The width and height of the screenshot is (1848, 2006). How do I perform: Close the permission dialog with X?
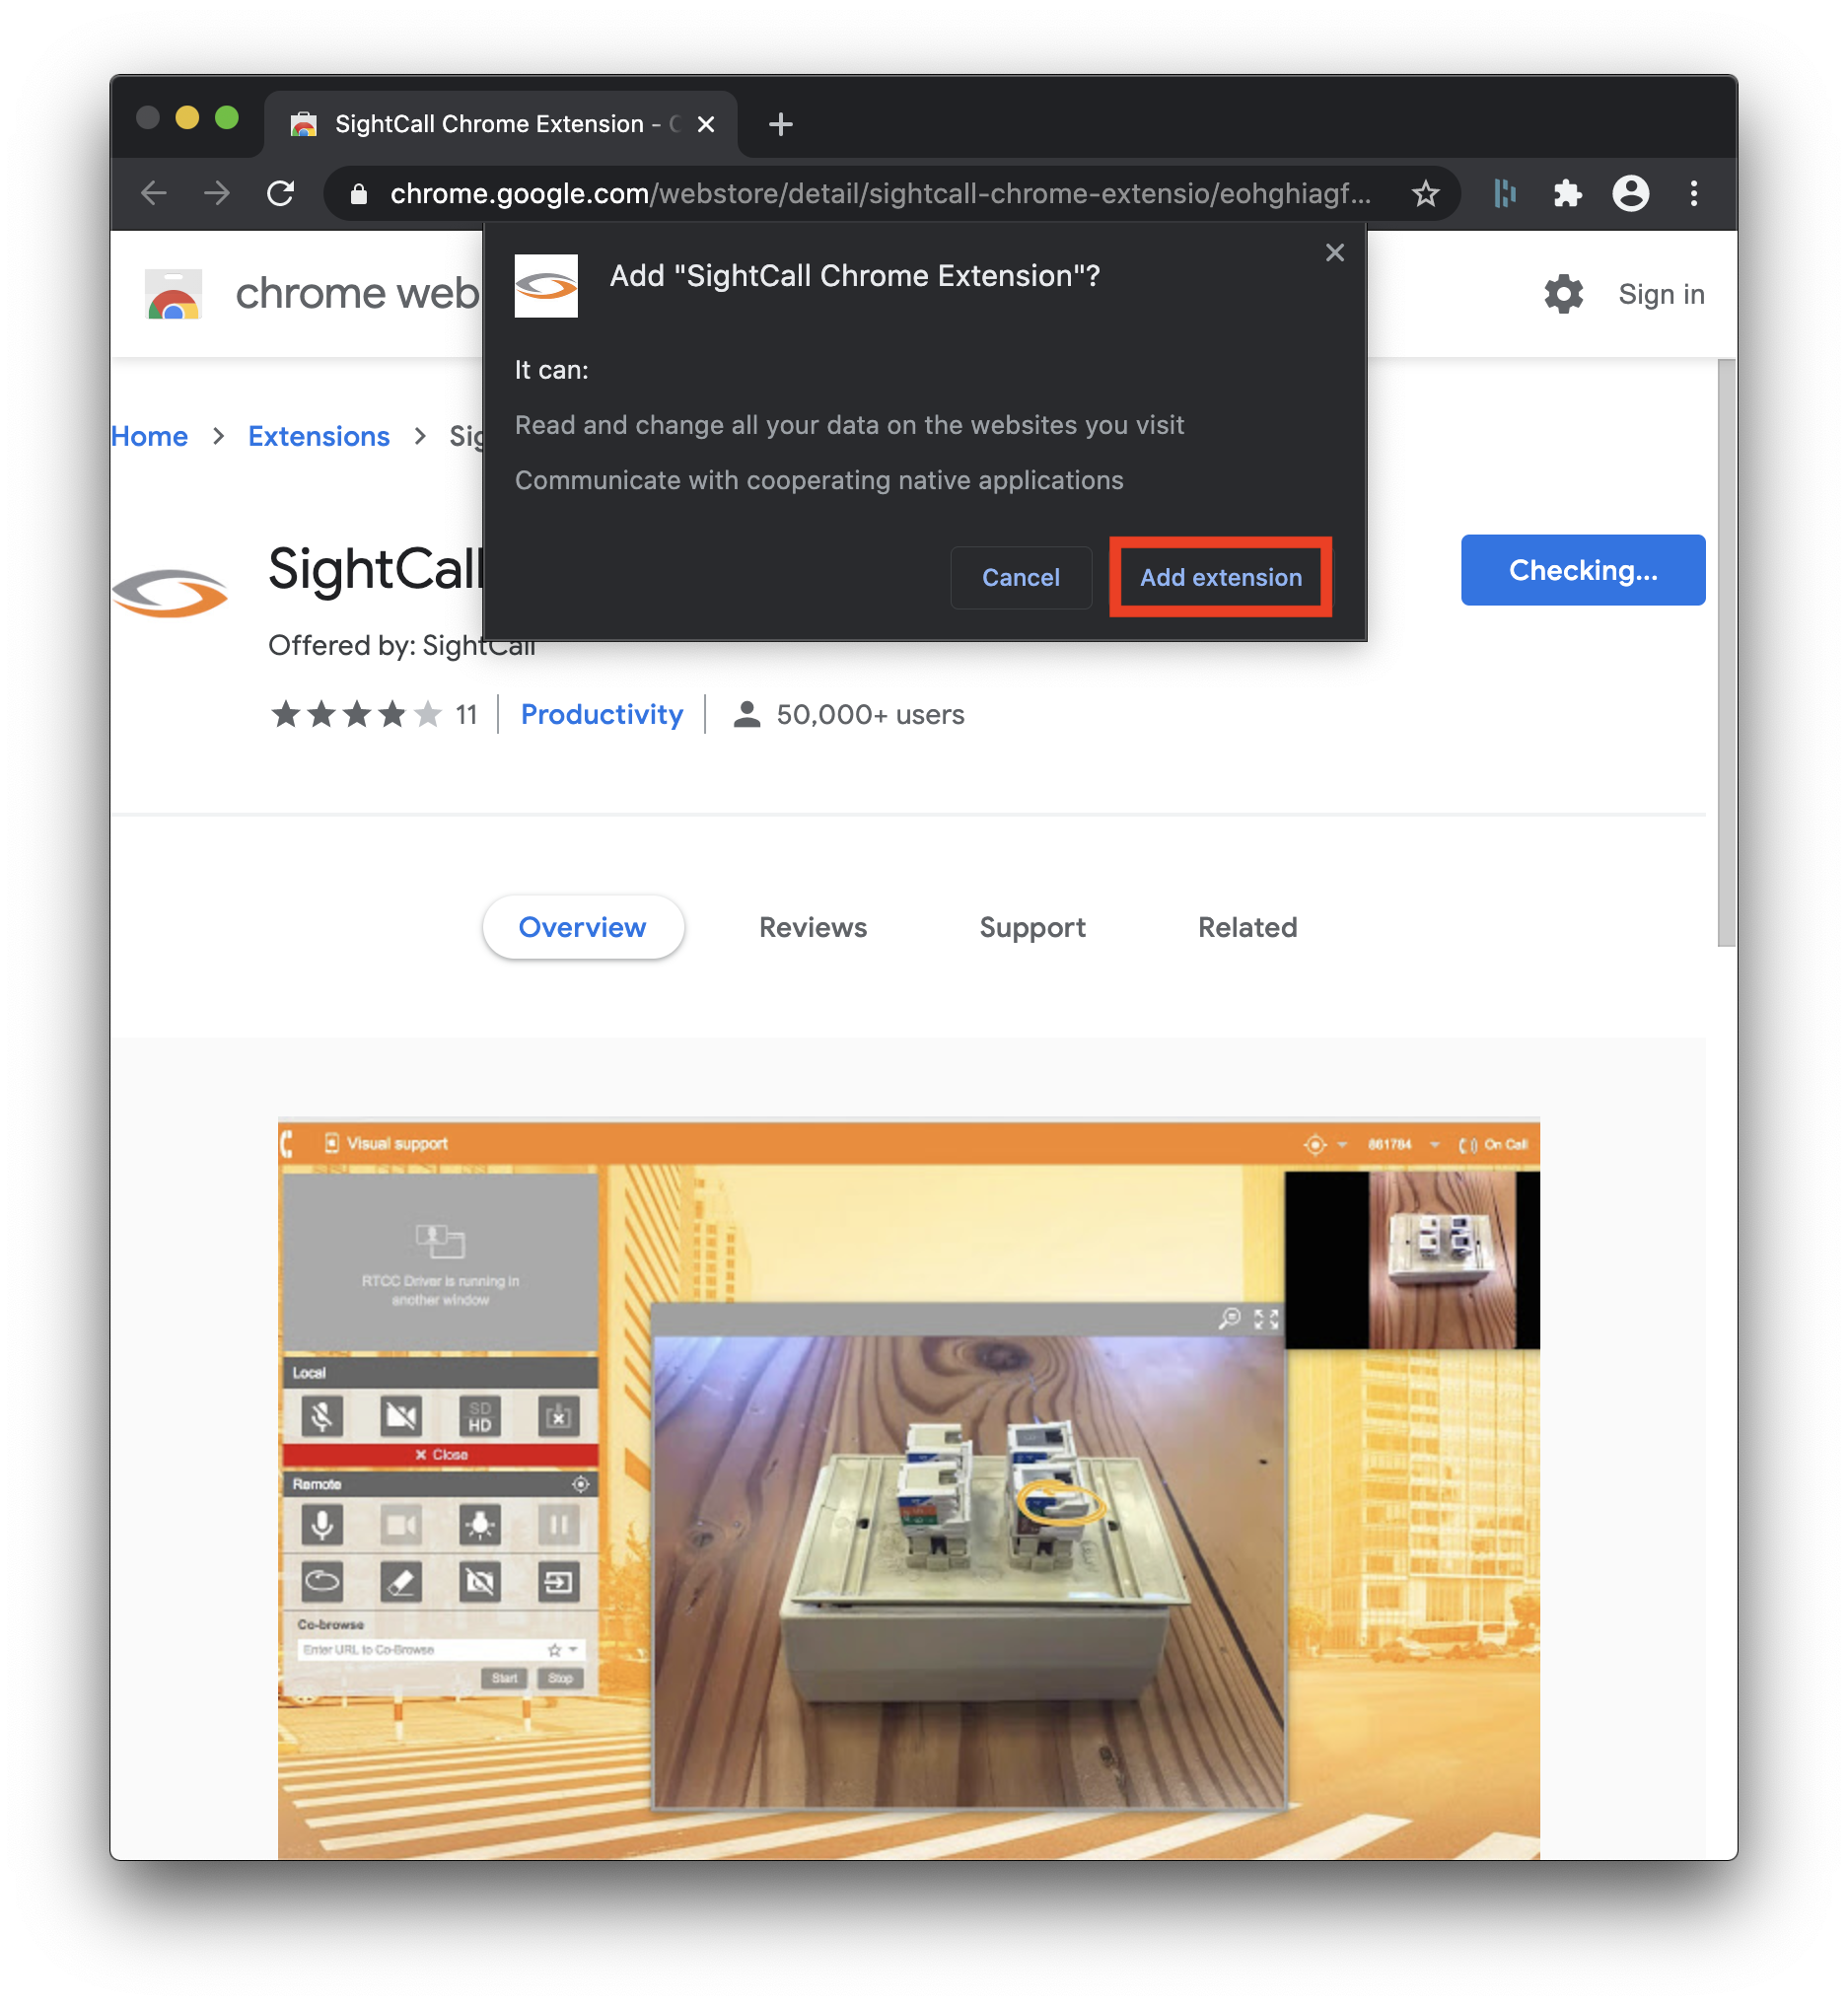point(1334,253)
